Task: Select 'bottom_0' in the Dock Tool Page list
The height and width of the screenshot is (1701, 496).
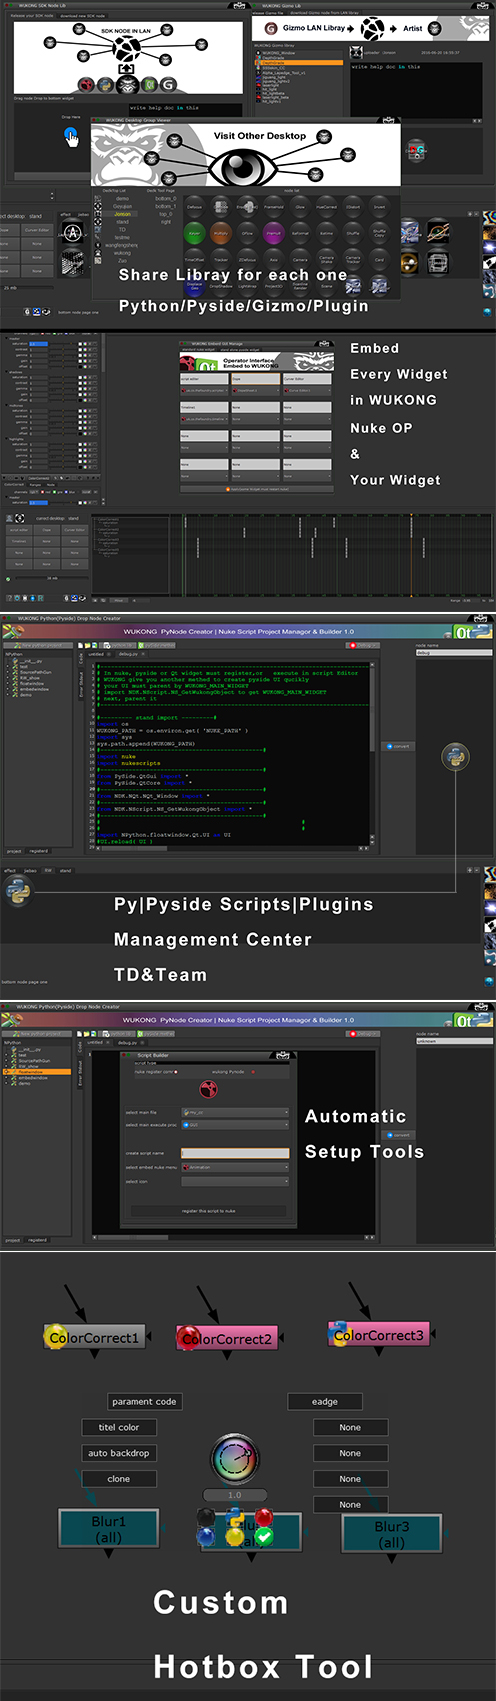Action: pos(165,199)
